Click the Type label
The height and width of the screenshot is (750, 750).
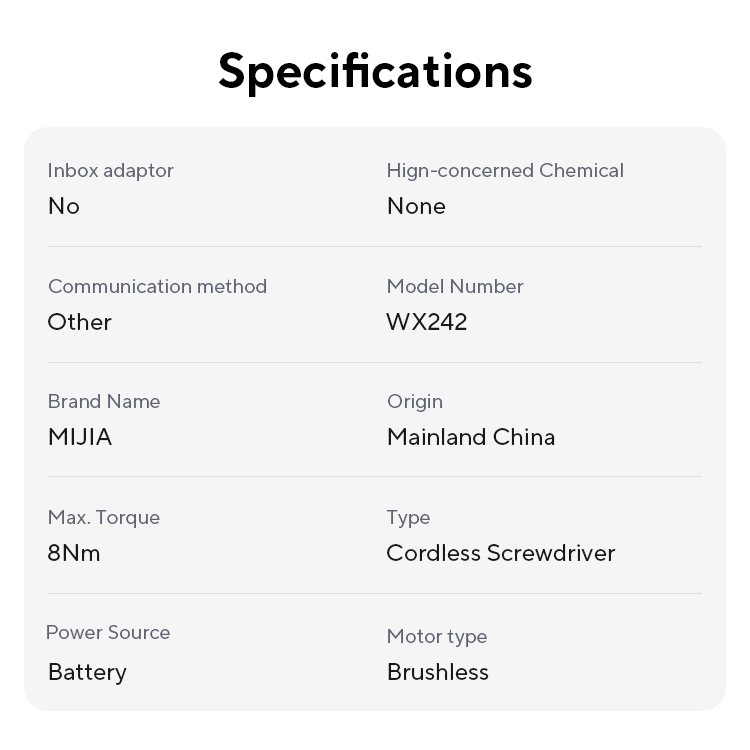[408, 517]
